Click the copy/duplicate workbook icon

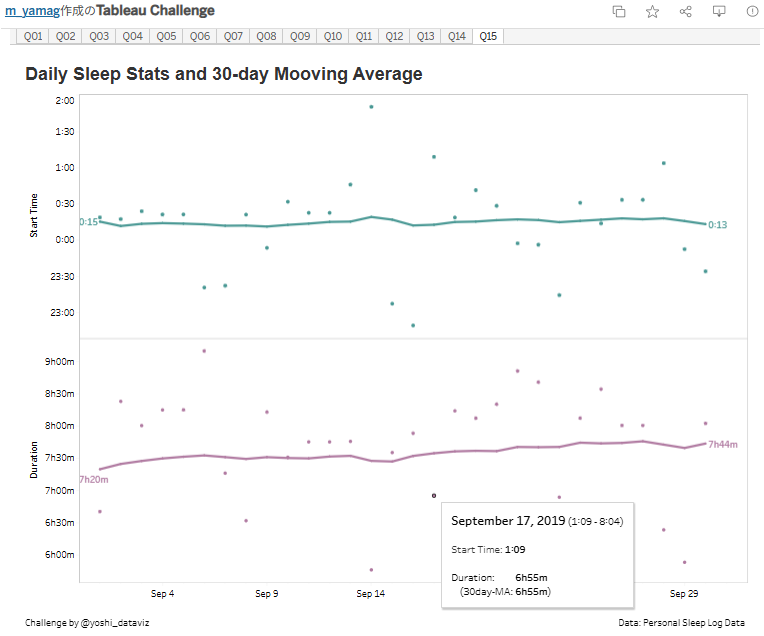(x=619, y=11)
